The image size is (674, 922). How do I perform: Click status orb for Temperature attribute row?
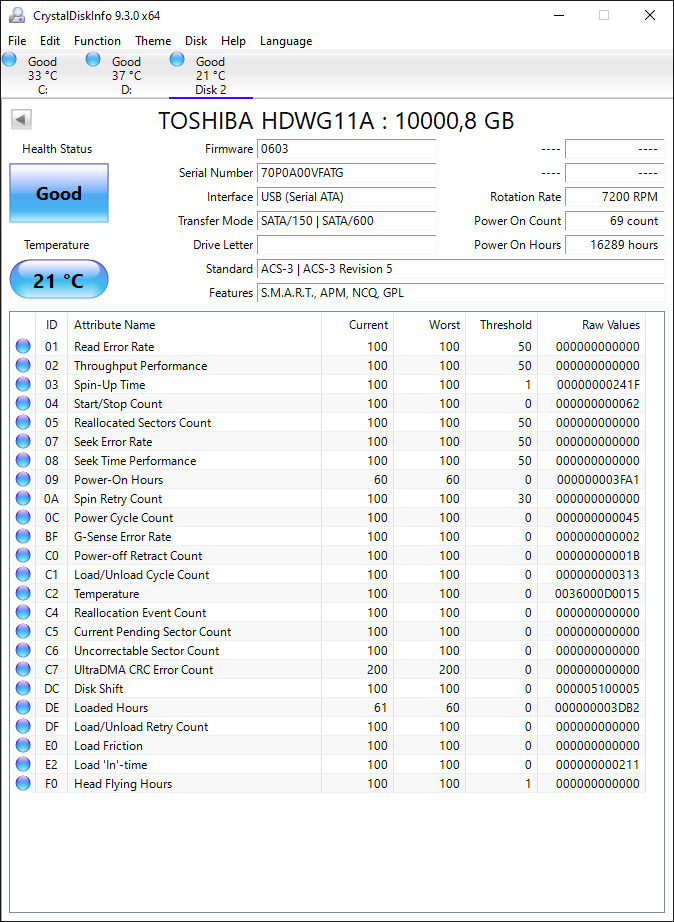(23, 593)
